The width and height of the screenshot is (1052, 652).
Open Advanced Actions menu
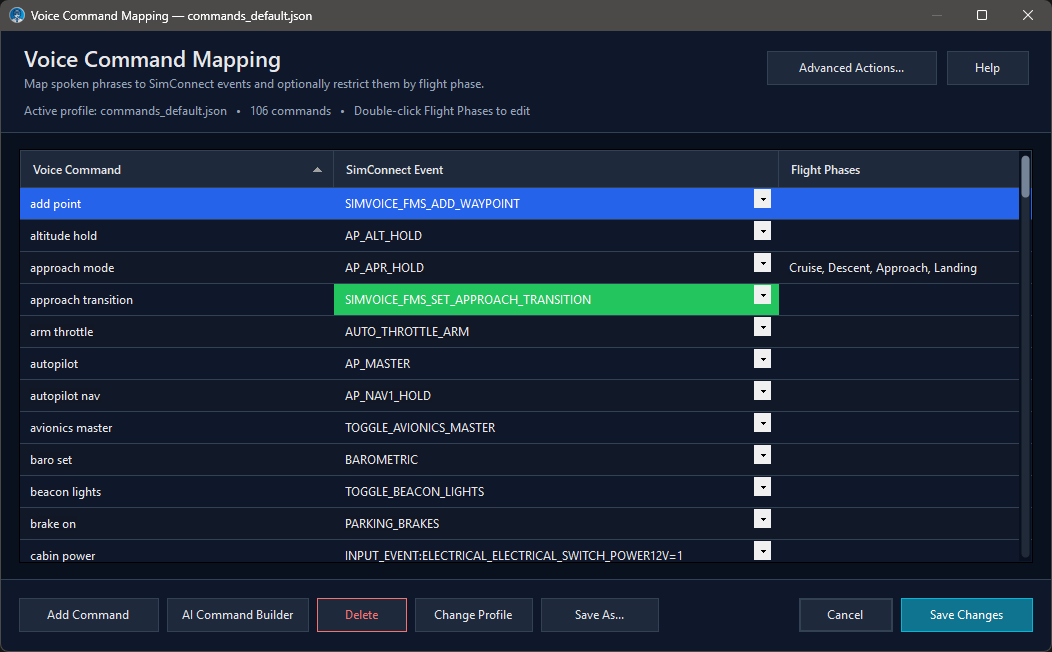pos(851,68)
